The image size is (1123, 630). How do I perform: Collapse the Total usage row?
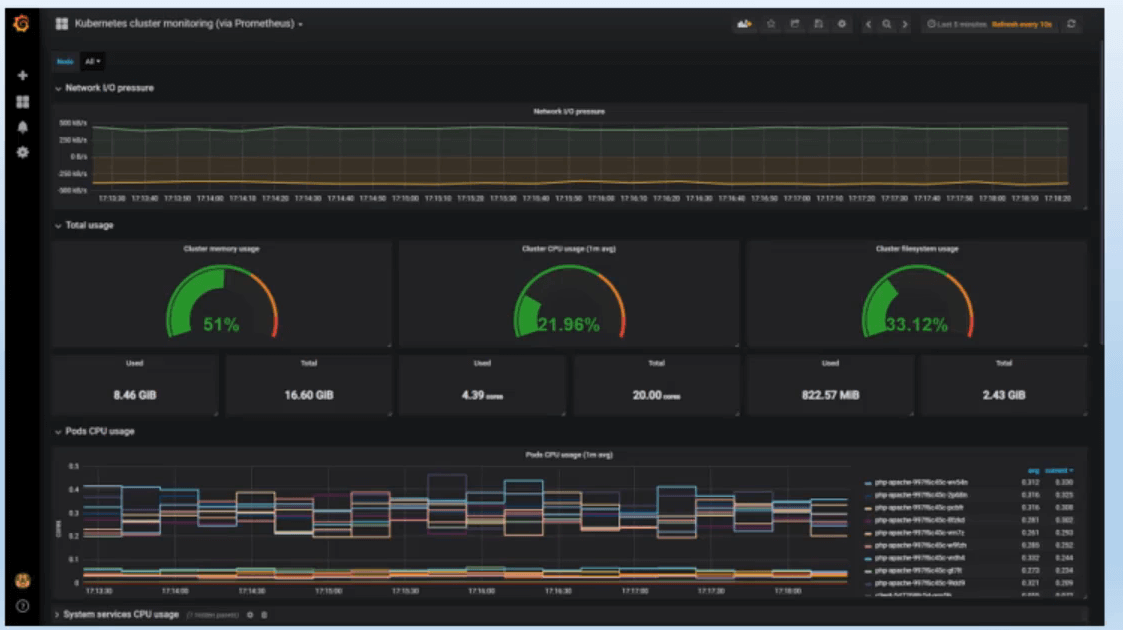[85, 226]
